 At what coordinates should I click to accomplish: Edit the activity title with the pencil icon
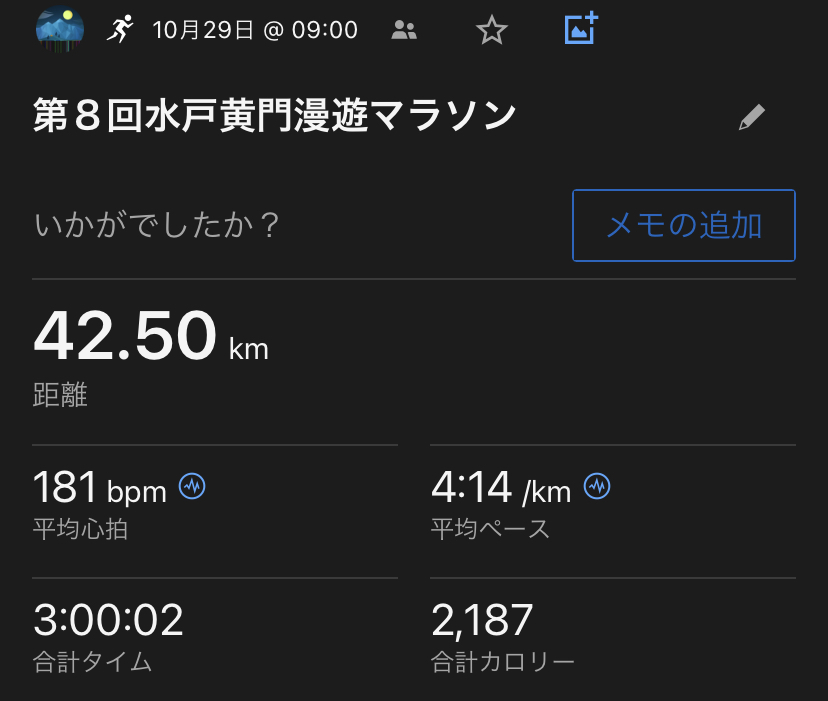(751, 119)
